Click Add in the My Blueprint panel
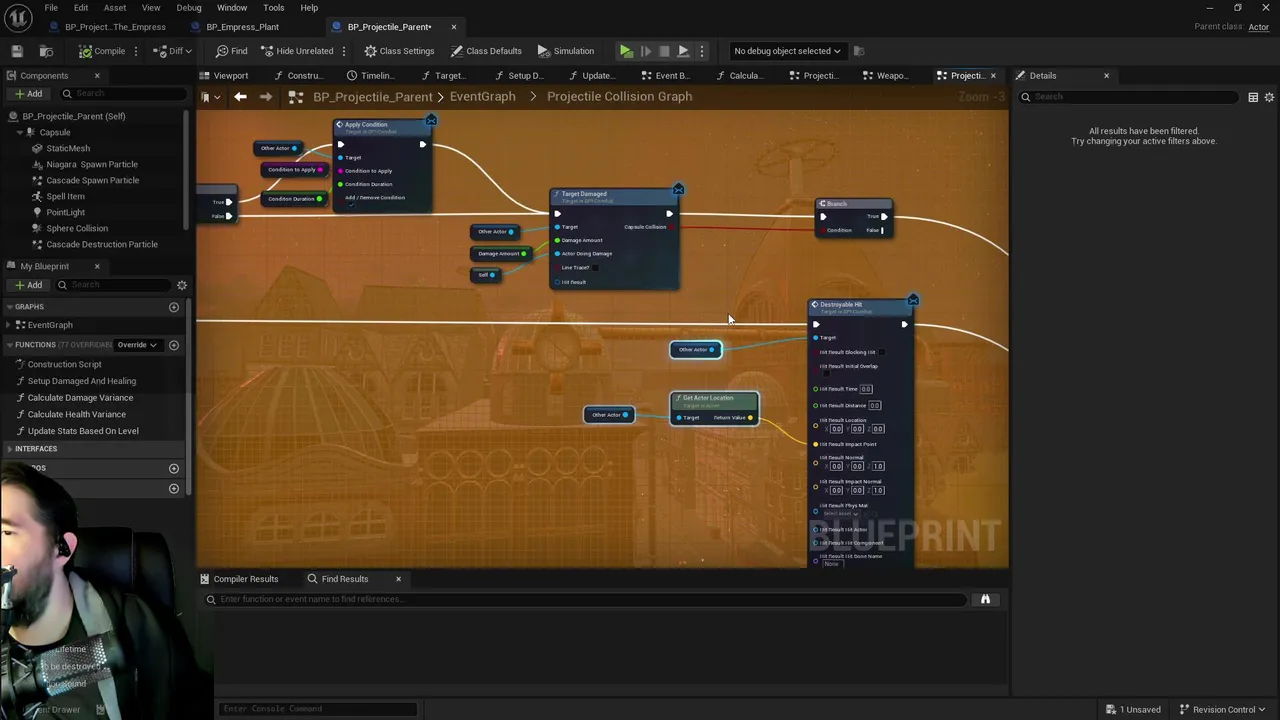 click(28, 285)
